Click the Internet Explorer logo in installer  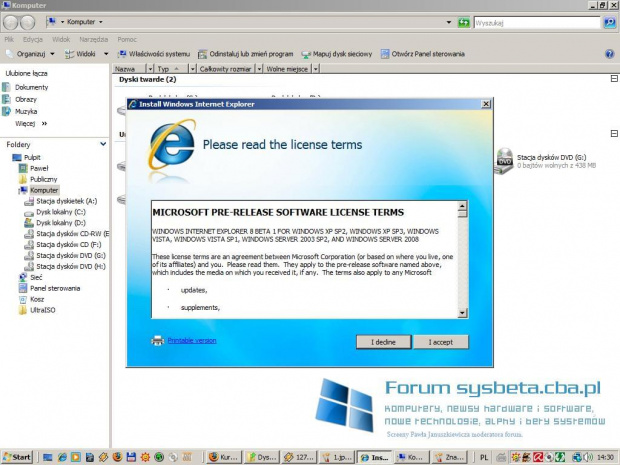[x=172, y=146]
